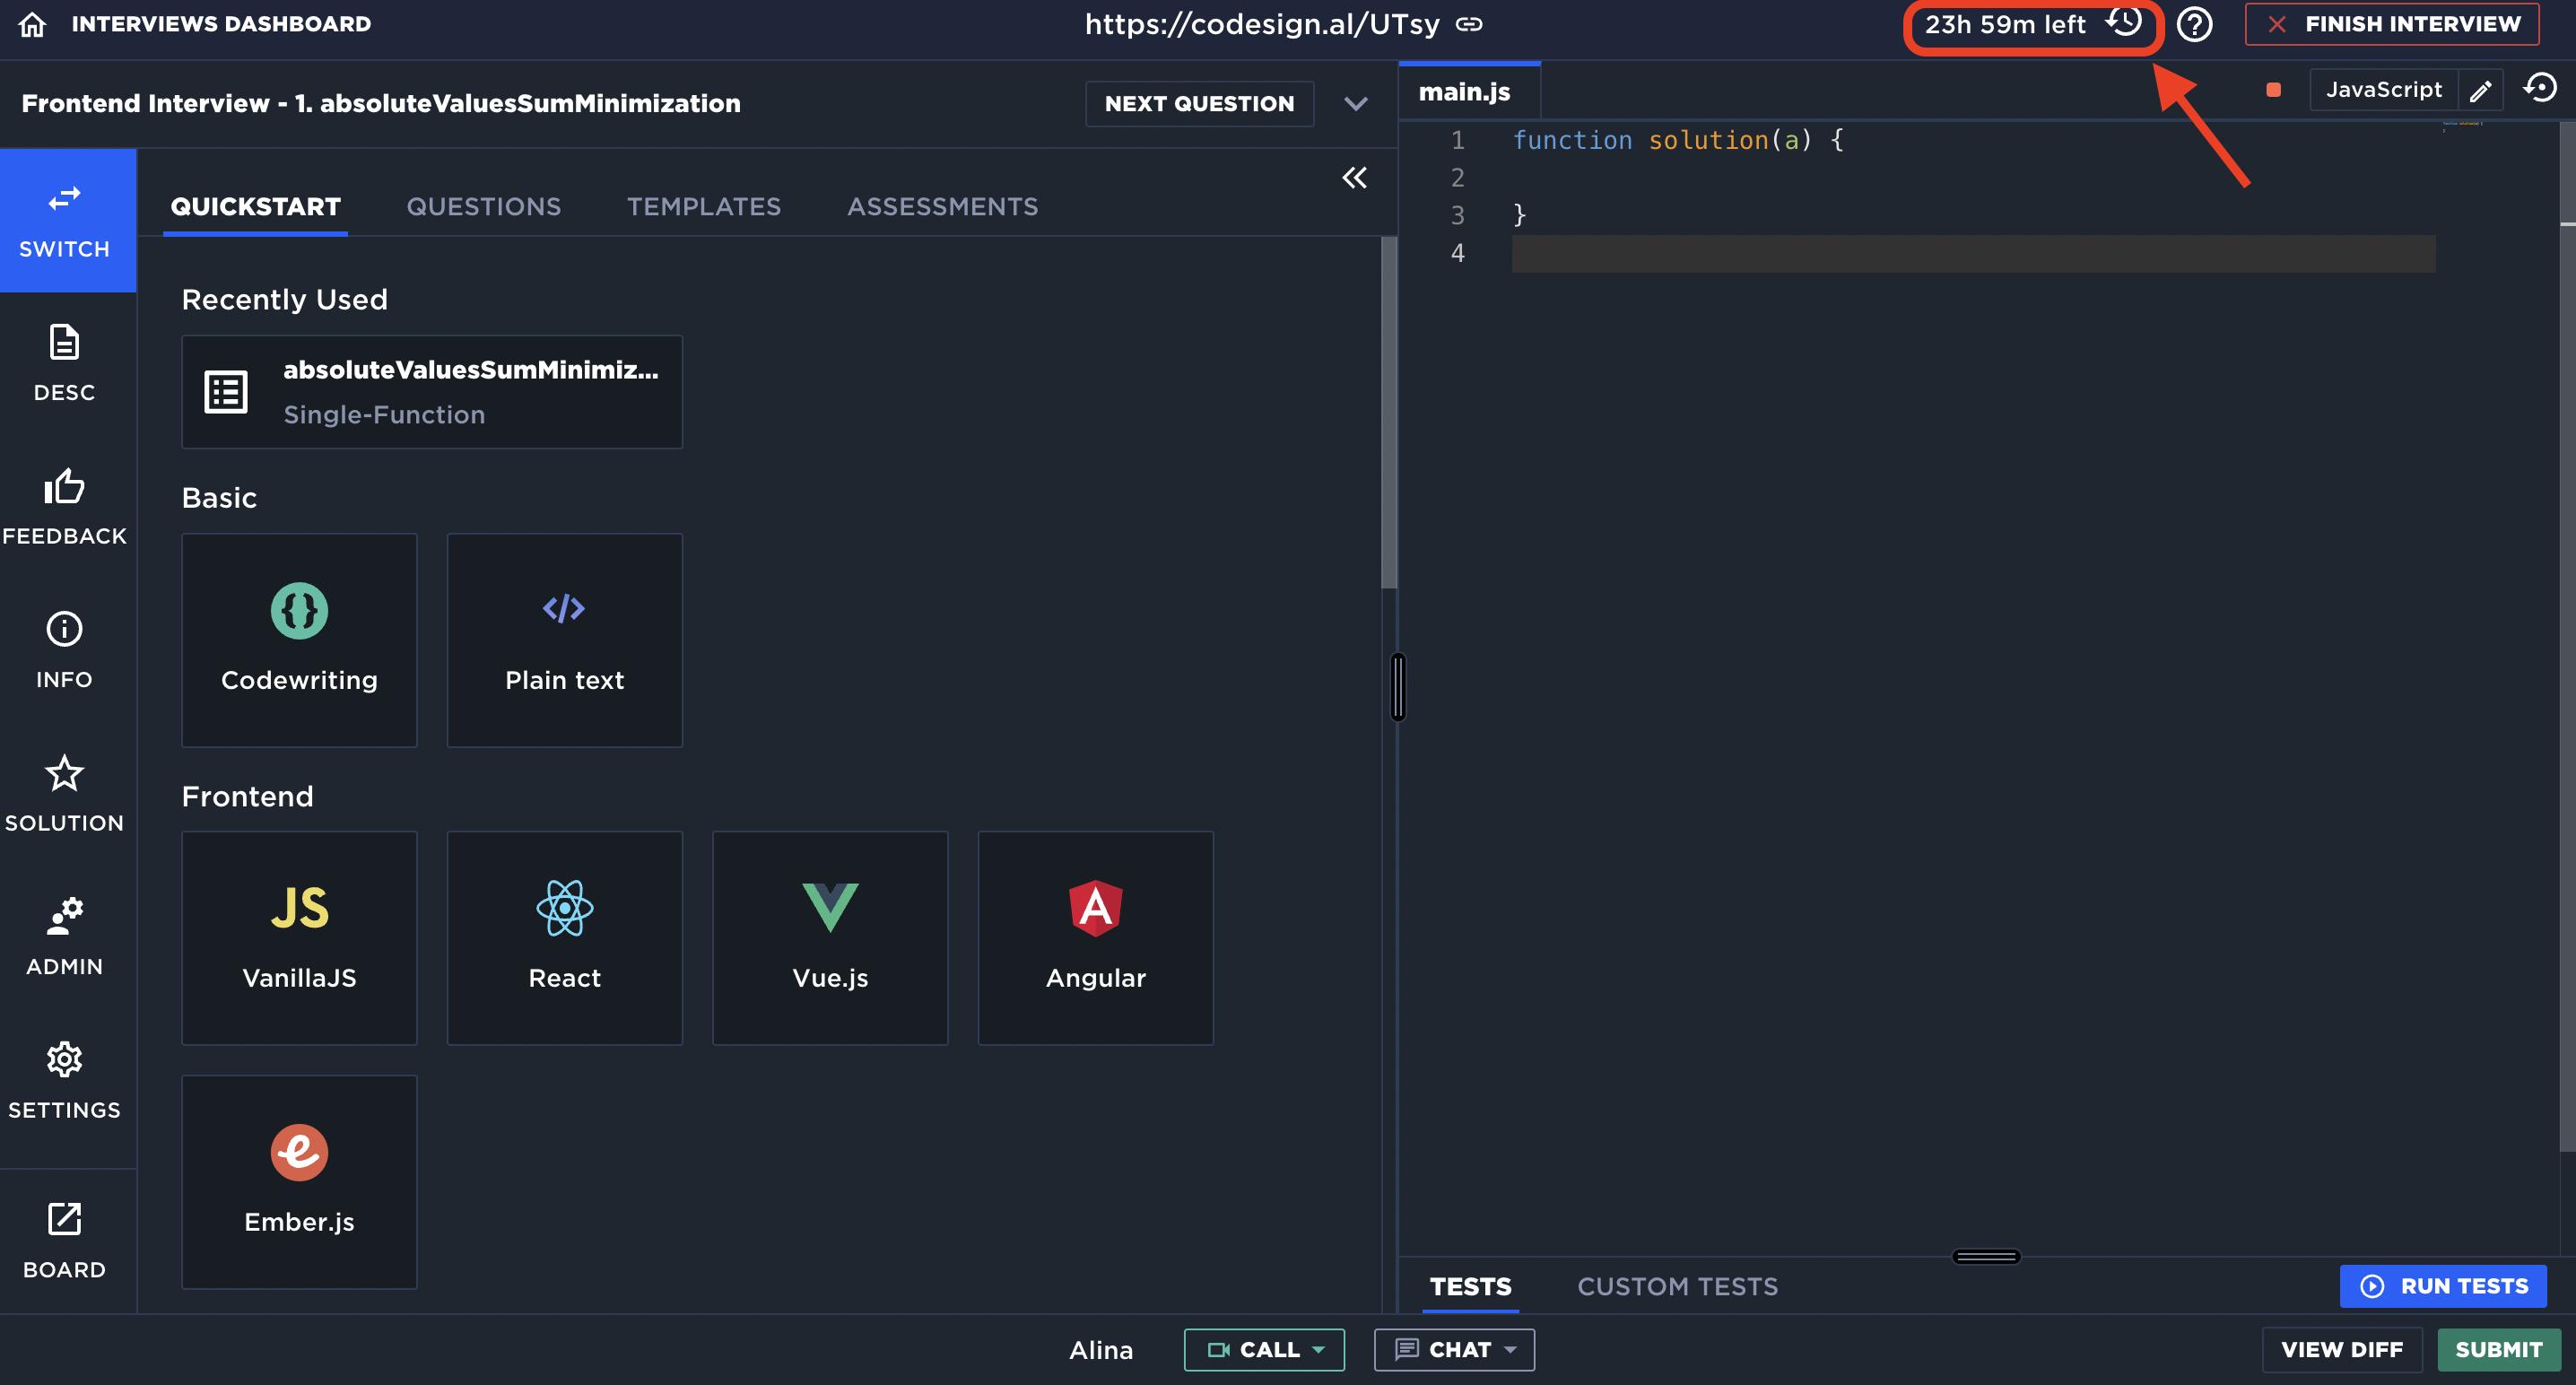
Task: Open the Settings gear panel
Action: (x=65, y=1081)
